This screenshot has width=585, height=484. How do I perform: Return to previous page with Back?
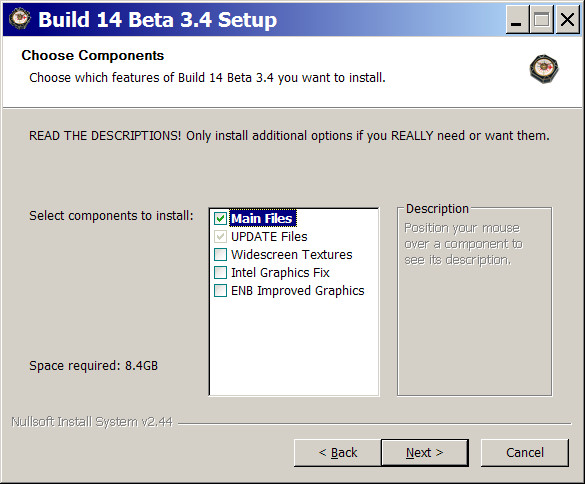tap(338, 453)
